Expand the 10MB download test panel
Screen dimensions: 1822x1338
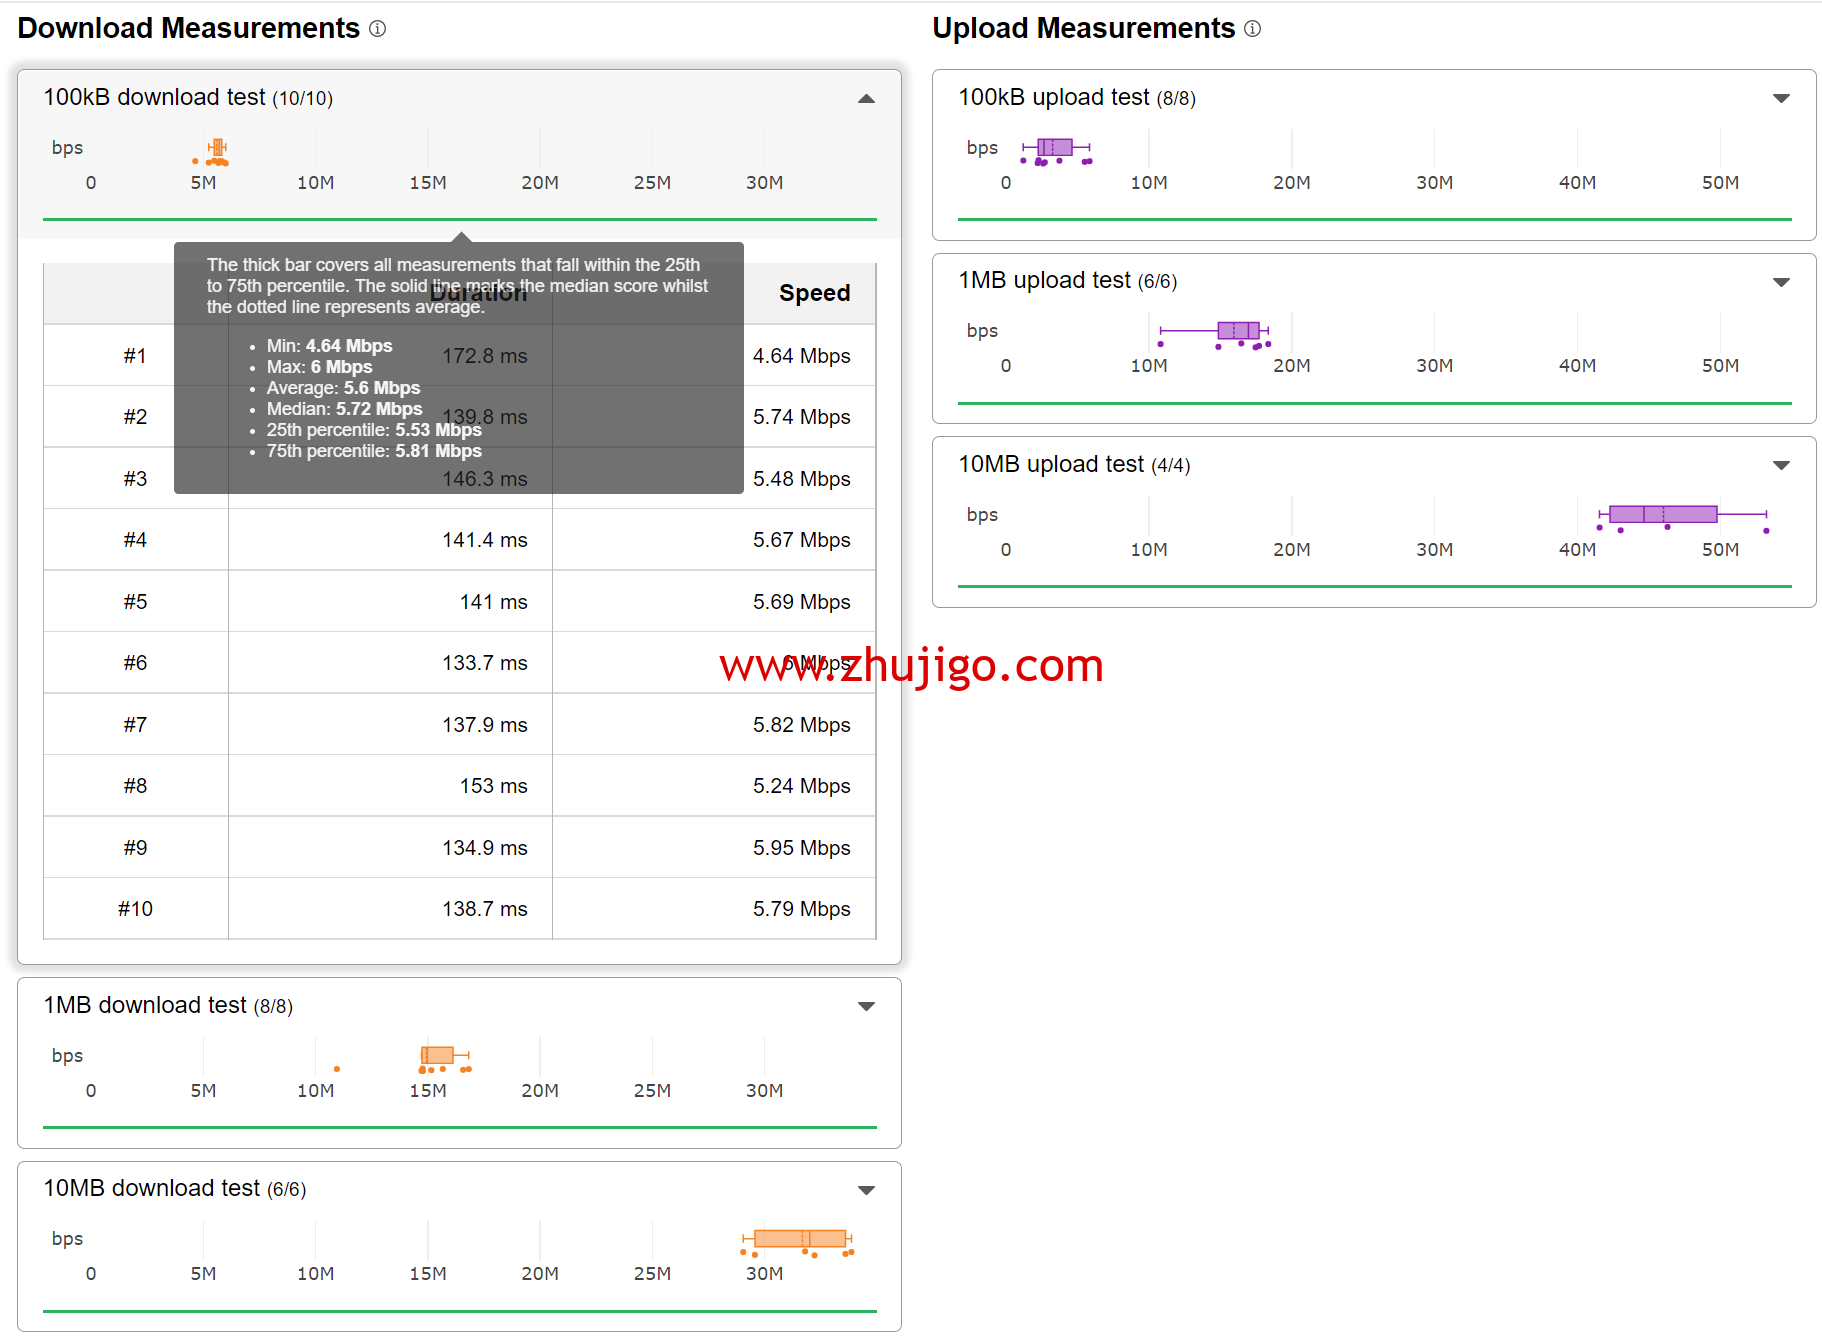[866, 1189]
